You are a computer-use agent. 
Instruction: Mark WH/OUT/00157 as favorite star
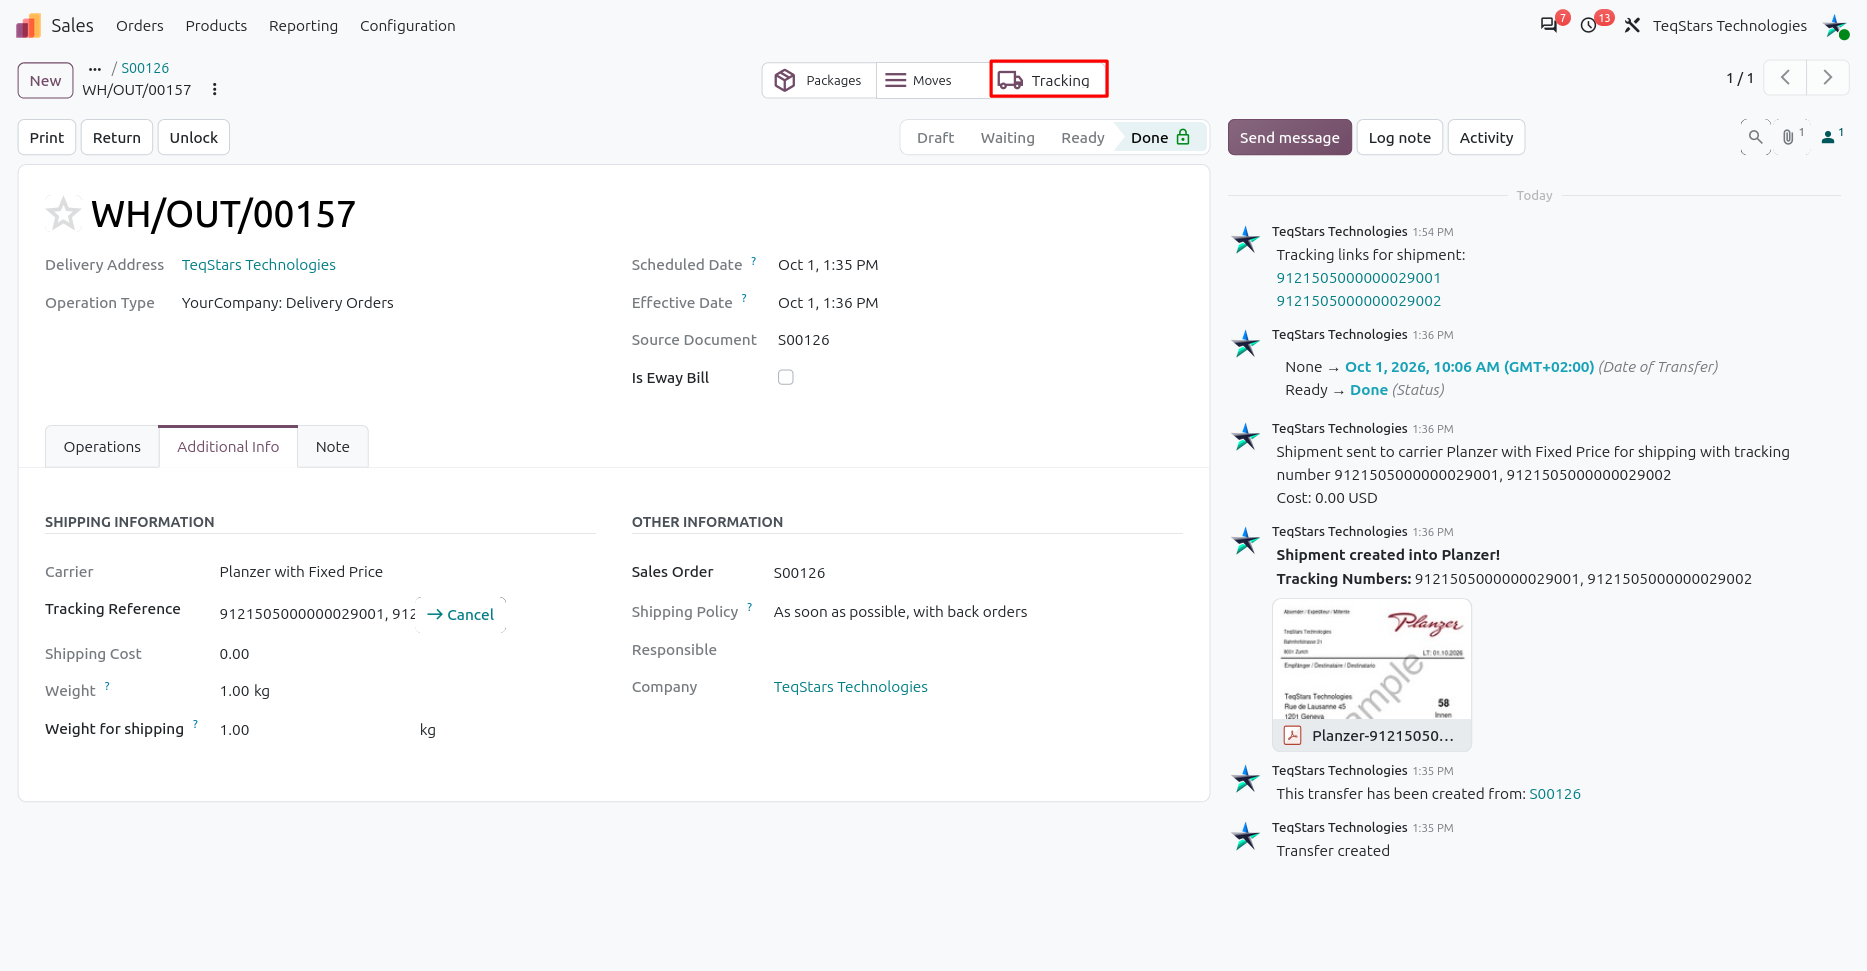point(63,213)
